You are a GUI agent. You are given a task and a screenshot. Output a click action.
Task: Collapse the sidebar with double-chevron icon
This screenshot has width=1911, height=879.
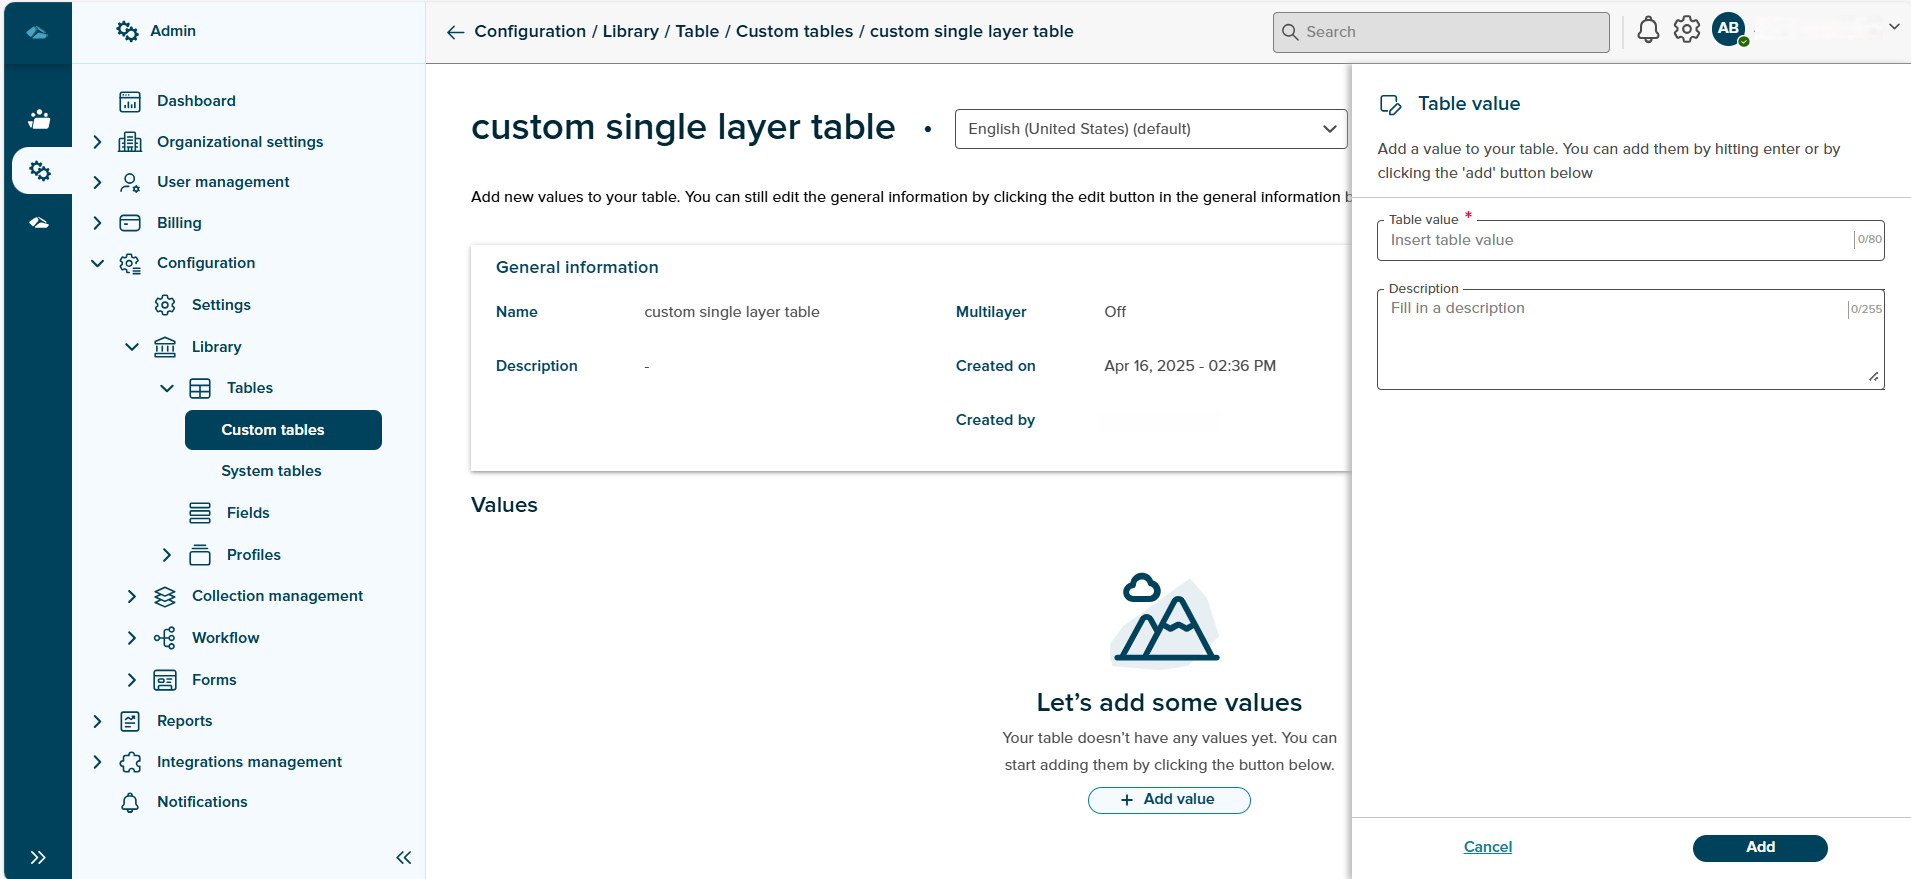pyautogui.click(x=404, y=857)
